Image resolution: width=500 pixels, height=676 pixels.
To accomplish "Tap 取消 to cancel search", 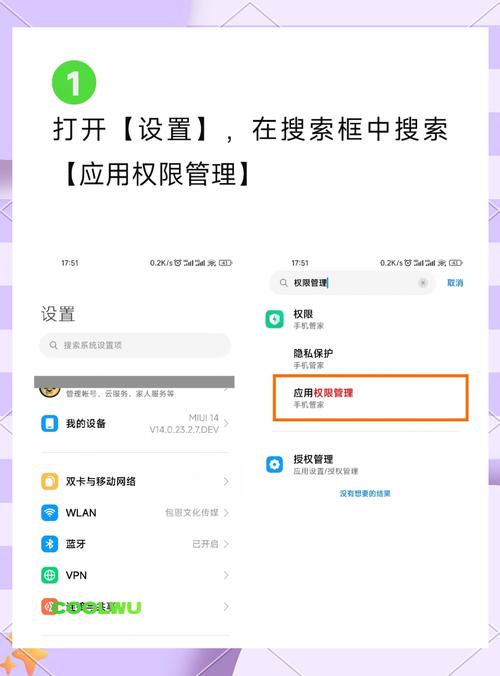I will [455, 283].
